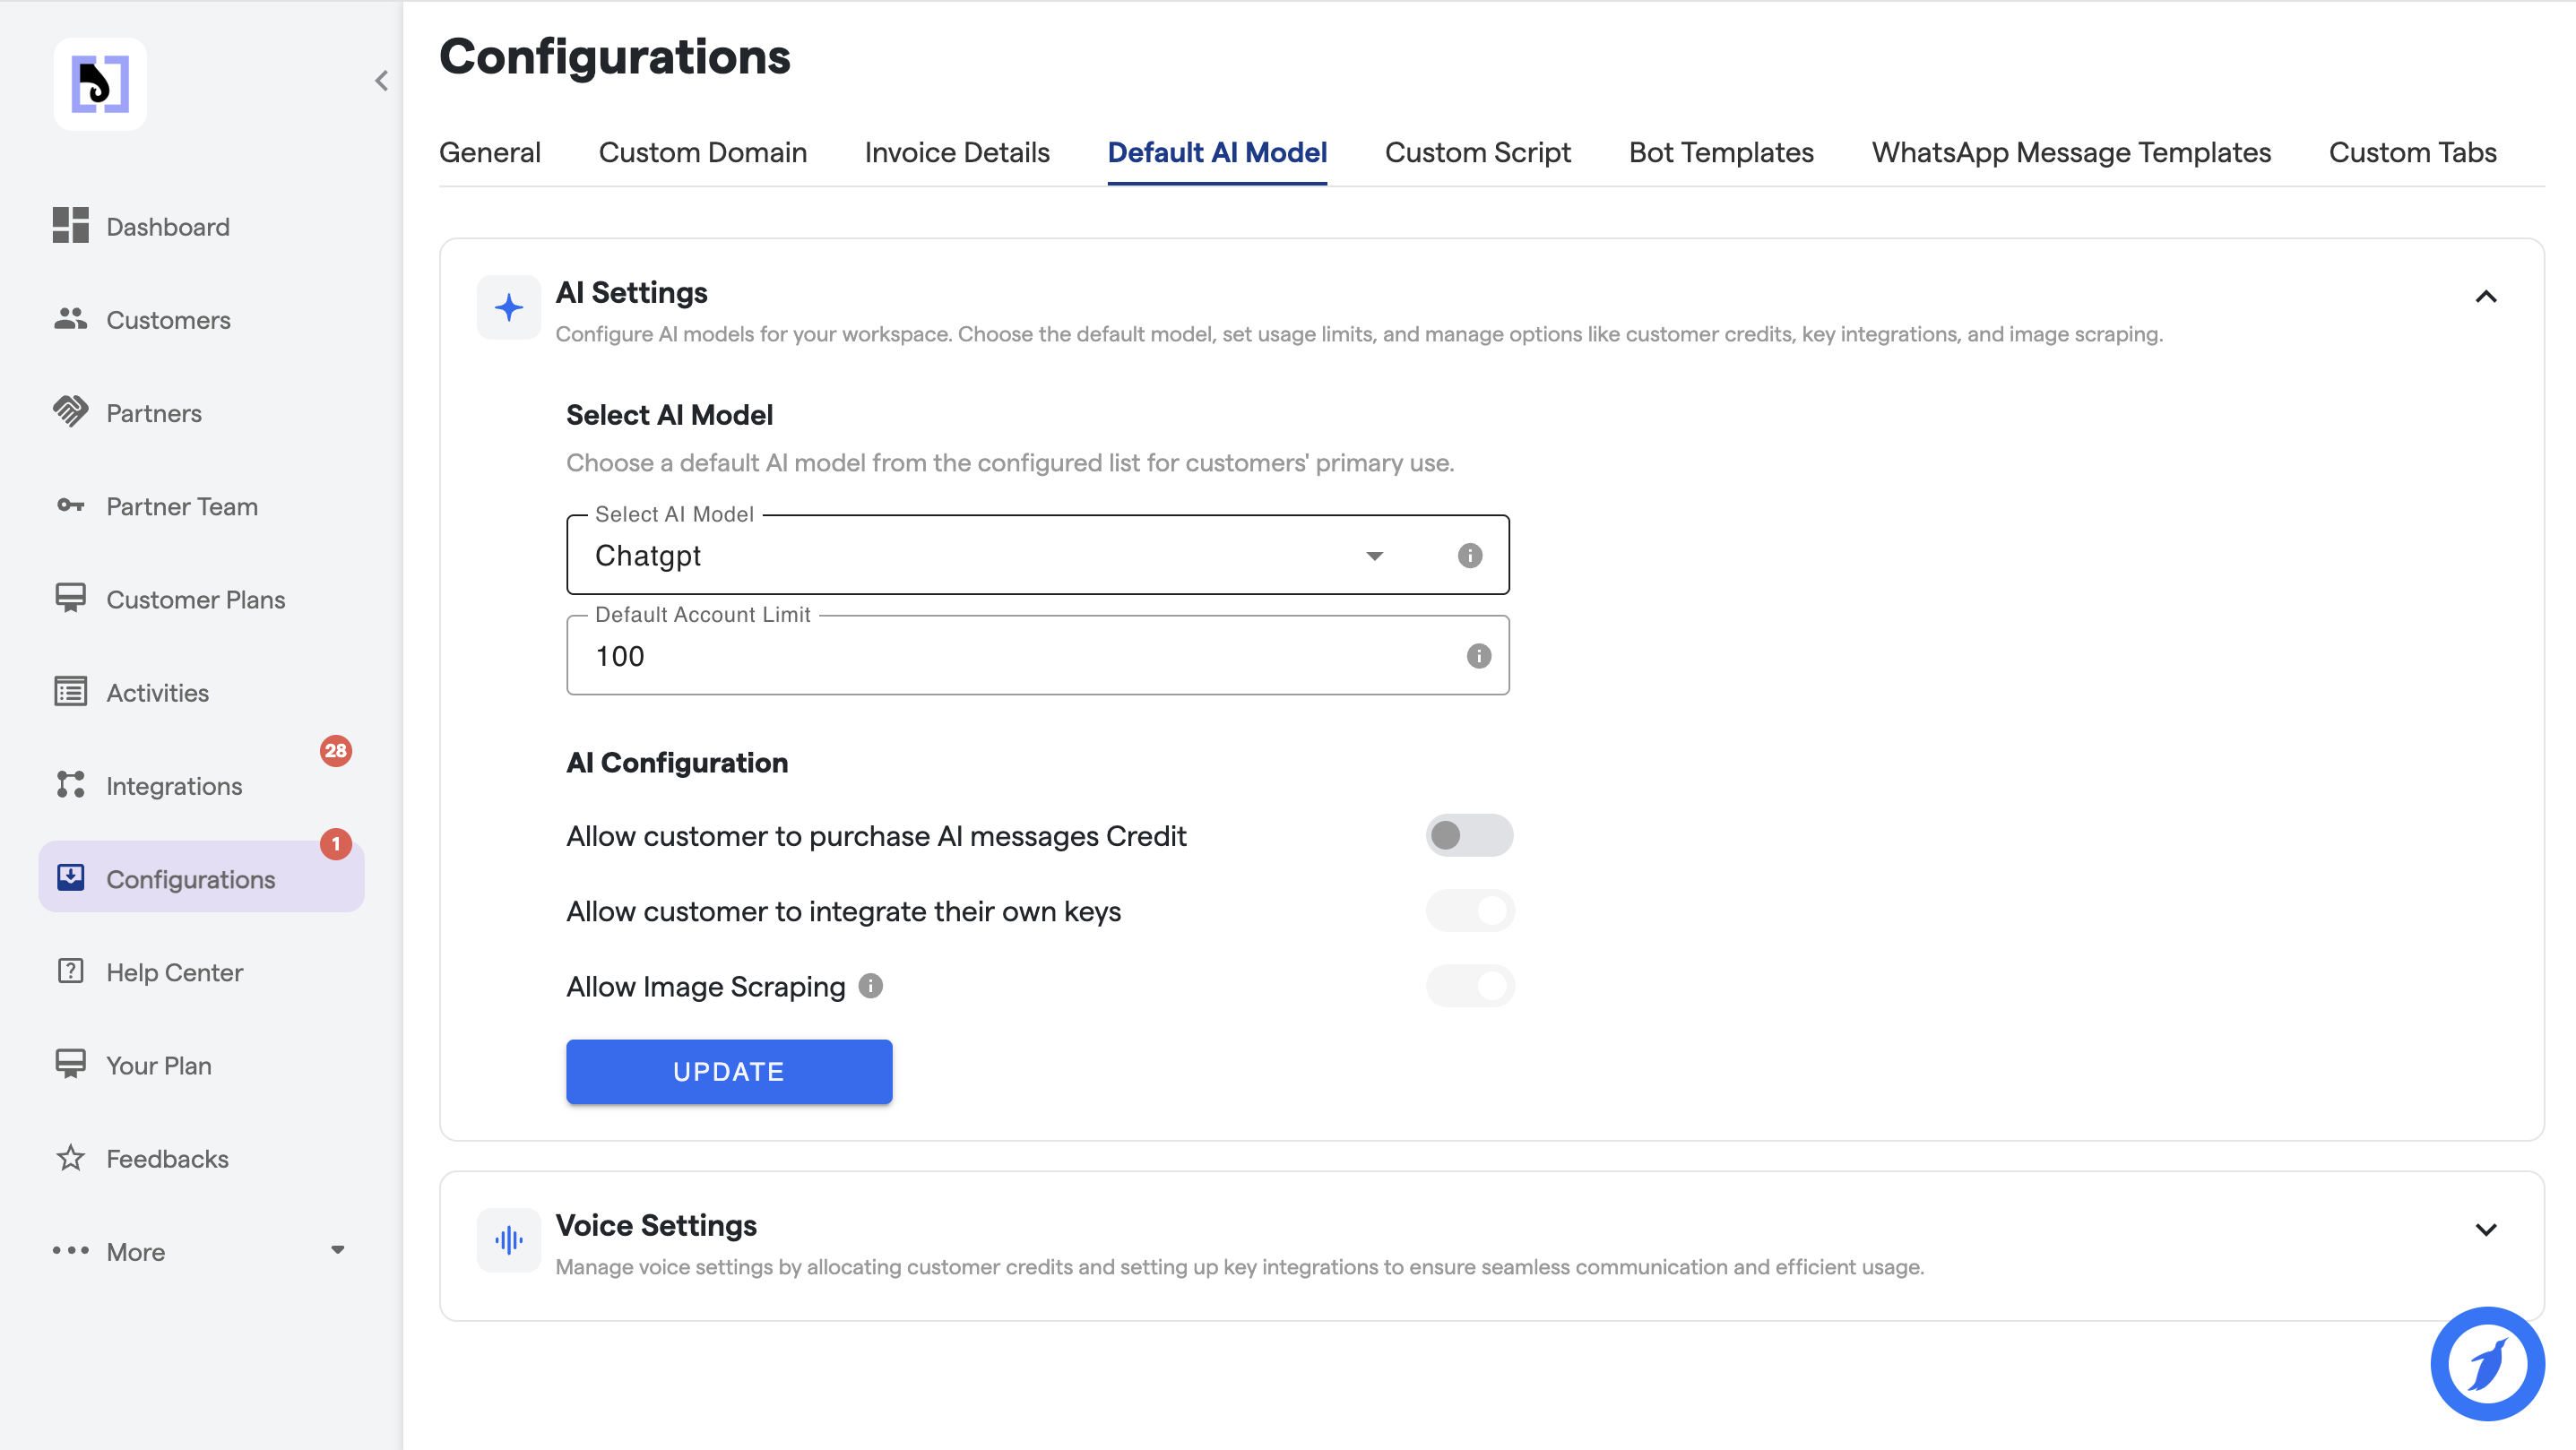Image resolution: width=2576 pixels, height=1450 pixels.
Task: Click the Partner Team key icon
Action: (70, 506)
